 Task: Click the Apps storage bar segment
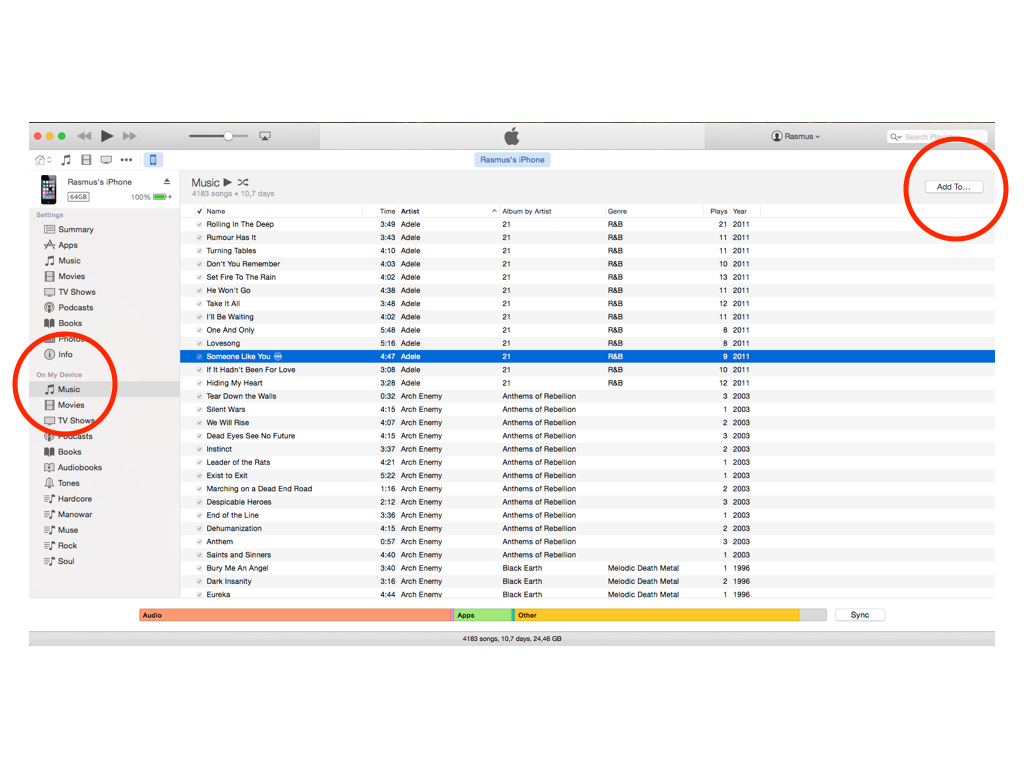point(483,615)
